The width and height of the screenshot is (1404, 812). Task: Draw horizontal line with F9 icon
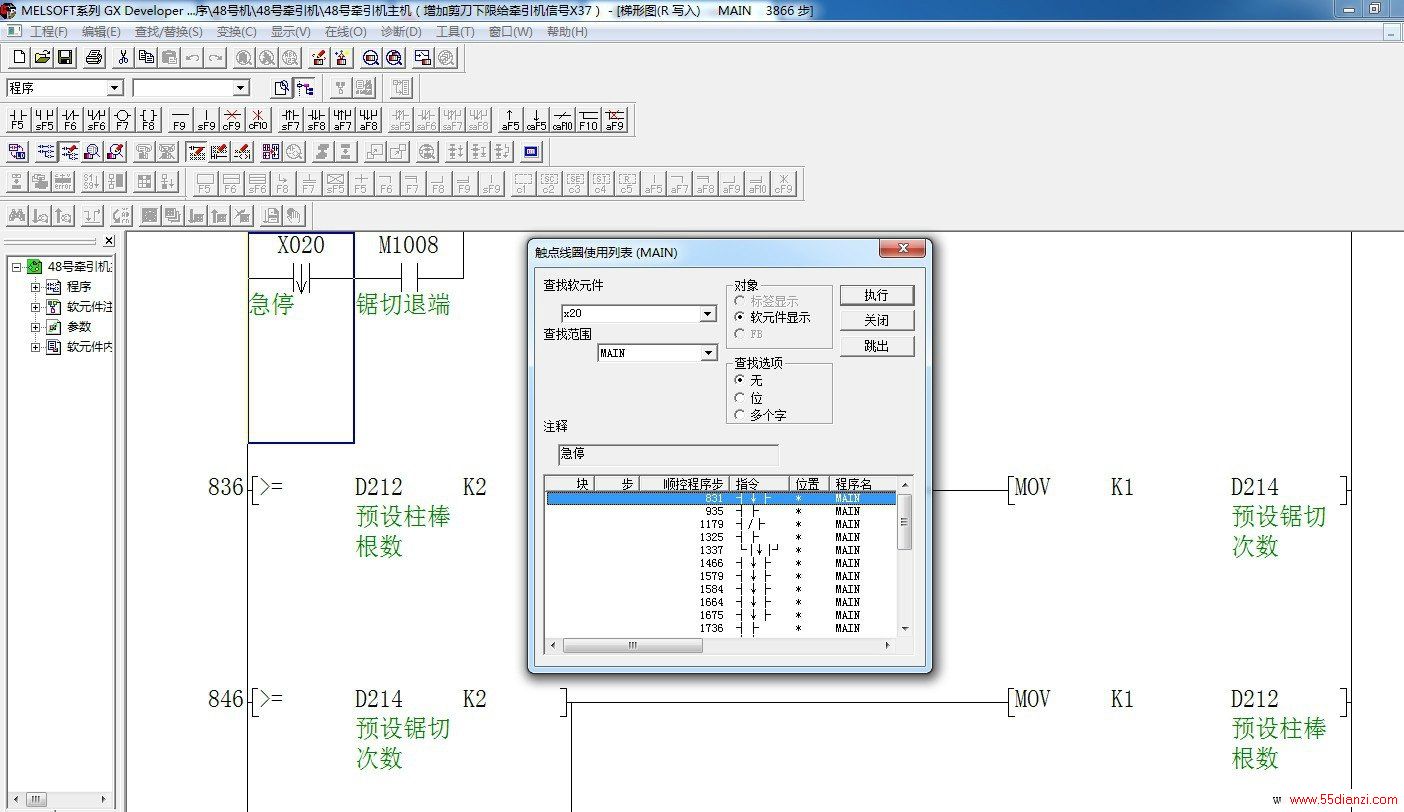tap(180, 120)
